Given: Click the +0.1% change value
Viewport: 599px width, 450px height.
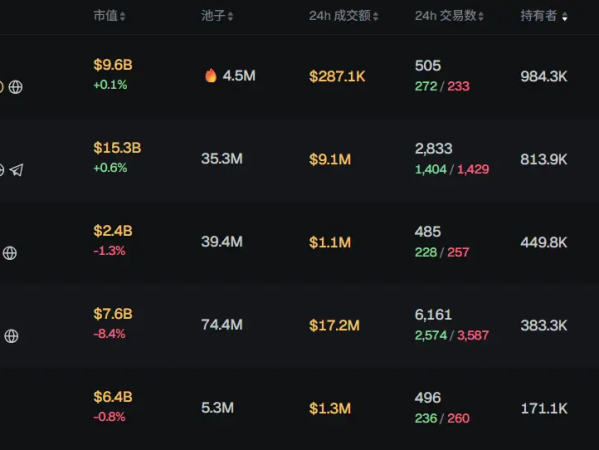Looking at the screenshot, I should [110, 85].
